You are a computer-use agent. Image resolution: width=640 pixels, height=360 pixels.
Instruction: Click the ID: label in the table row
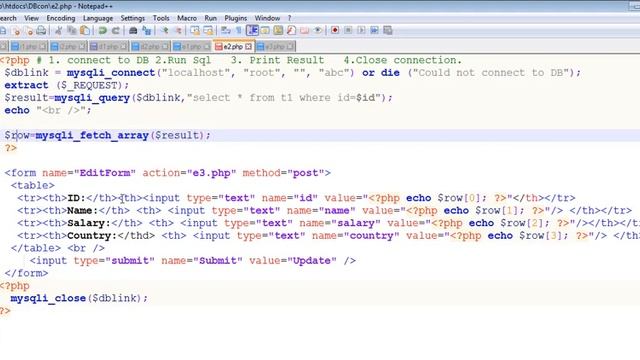pos(76,198)
